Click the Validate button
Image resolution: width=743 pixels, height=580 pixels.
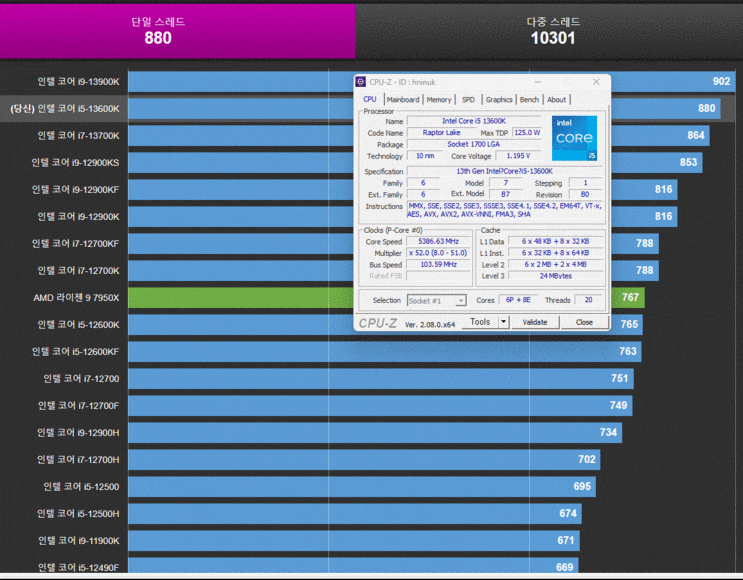[x=535, y=322]
